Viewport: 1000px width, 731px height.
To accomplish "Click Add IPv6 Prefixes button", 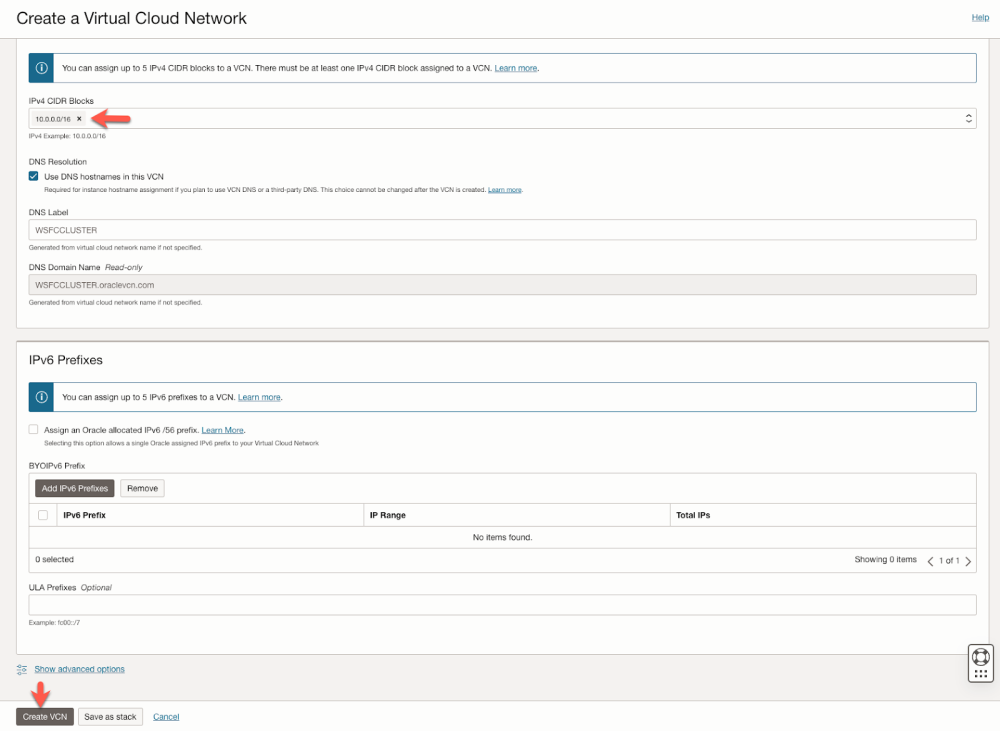I will (75, 488).
